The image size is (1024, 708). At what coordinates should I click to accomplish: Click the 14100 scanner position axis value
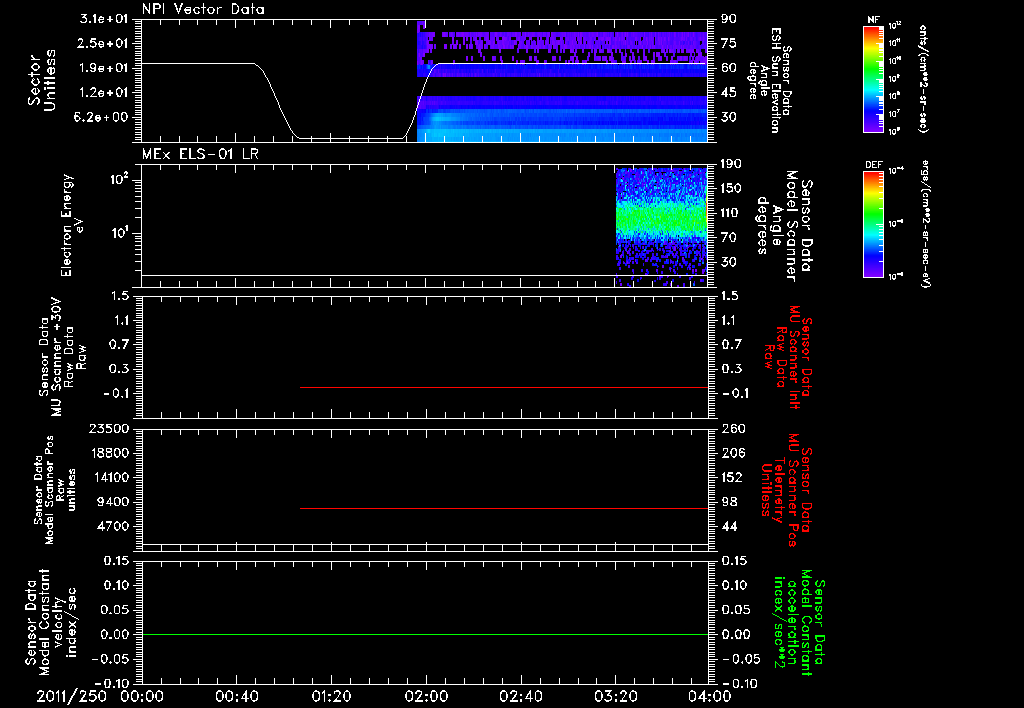[110, 477]
